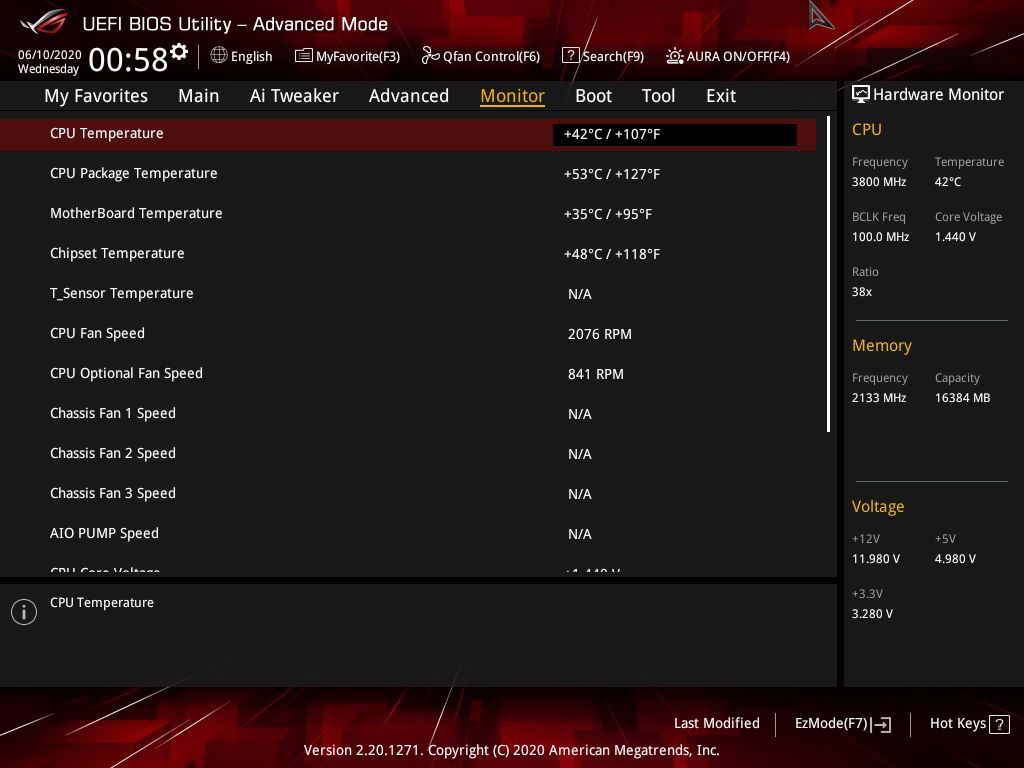Click the 841 RPM value

(x=596, y=374)
